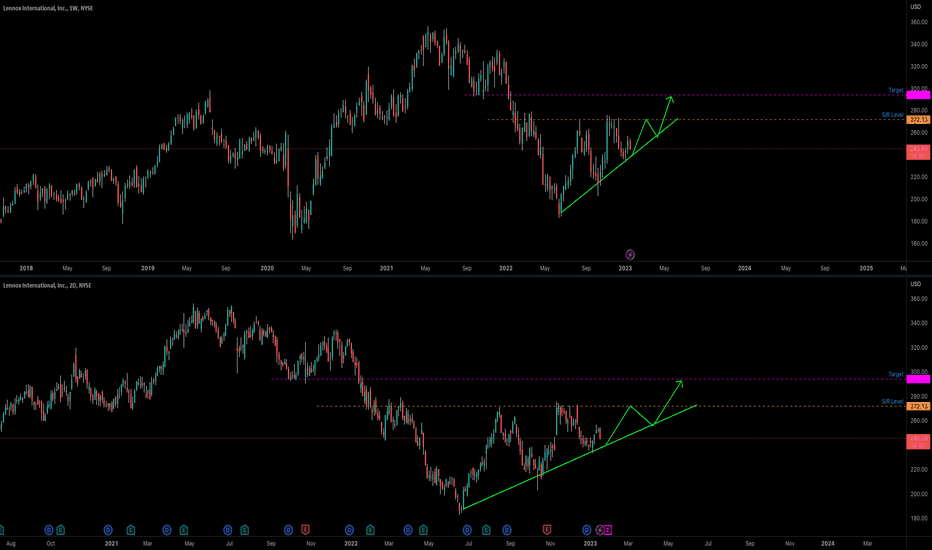This screenshot has height=550, width=932.
Task: Click 2020 on the weekly time axis
Action: 267,268
